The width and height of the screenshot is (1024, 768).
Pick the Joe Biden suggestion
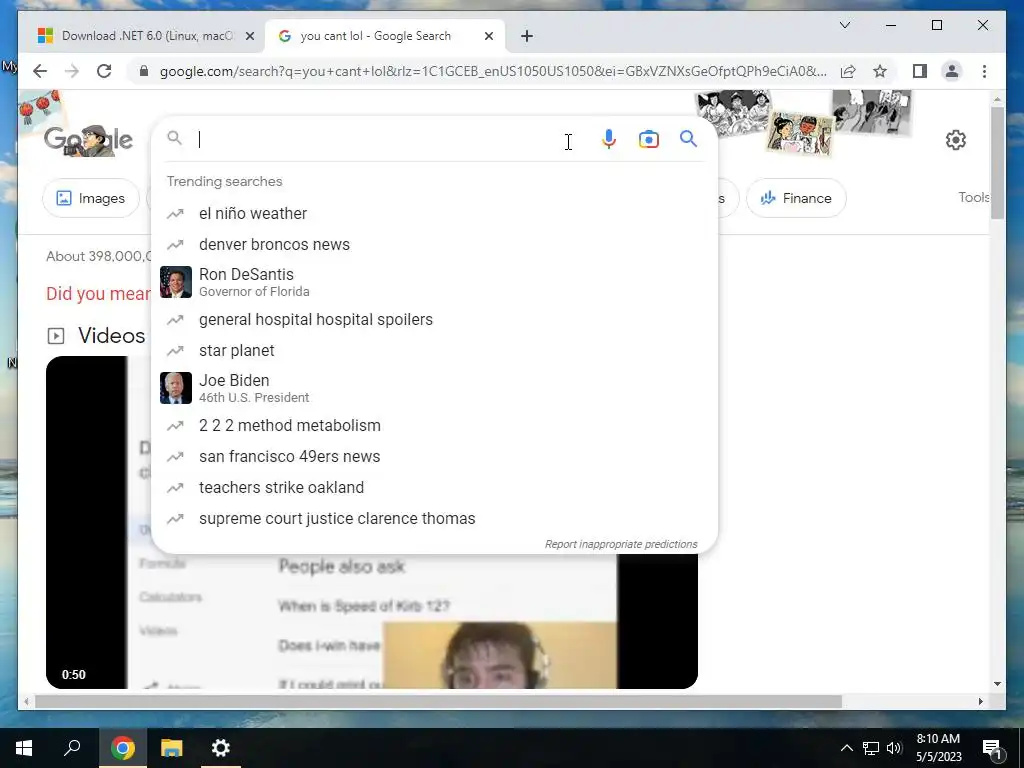coord(434,388)
